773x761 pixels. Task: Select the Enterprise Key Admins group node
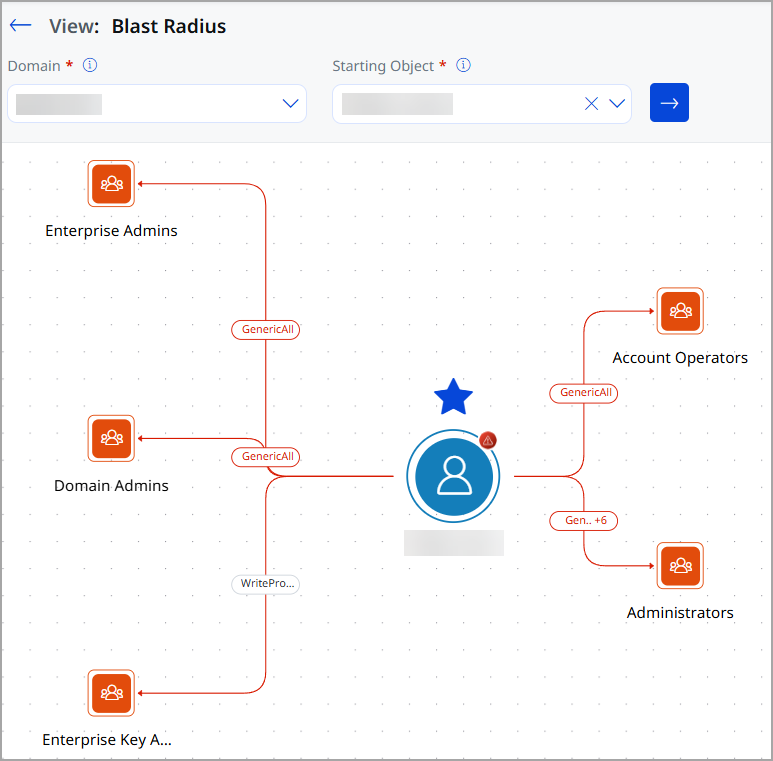[111, 692]
